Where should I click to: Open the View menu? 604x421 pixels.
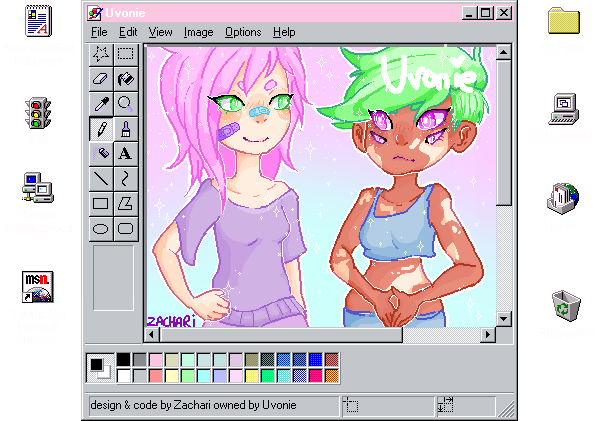160,32
